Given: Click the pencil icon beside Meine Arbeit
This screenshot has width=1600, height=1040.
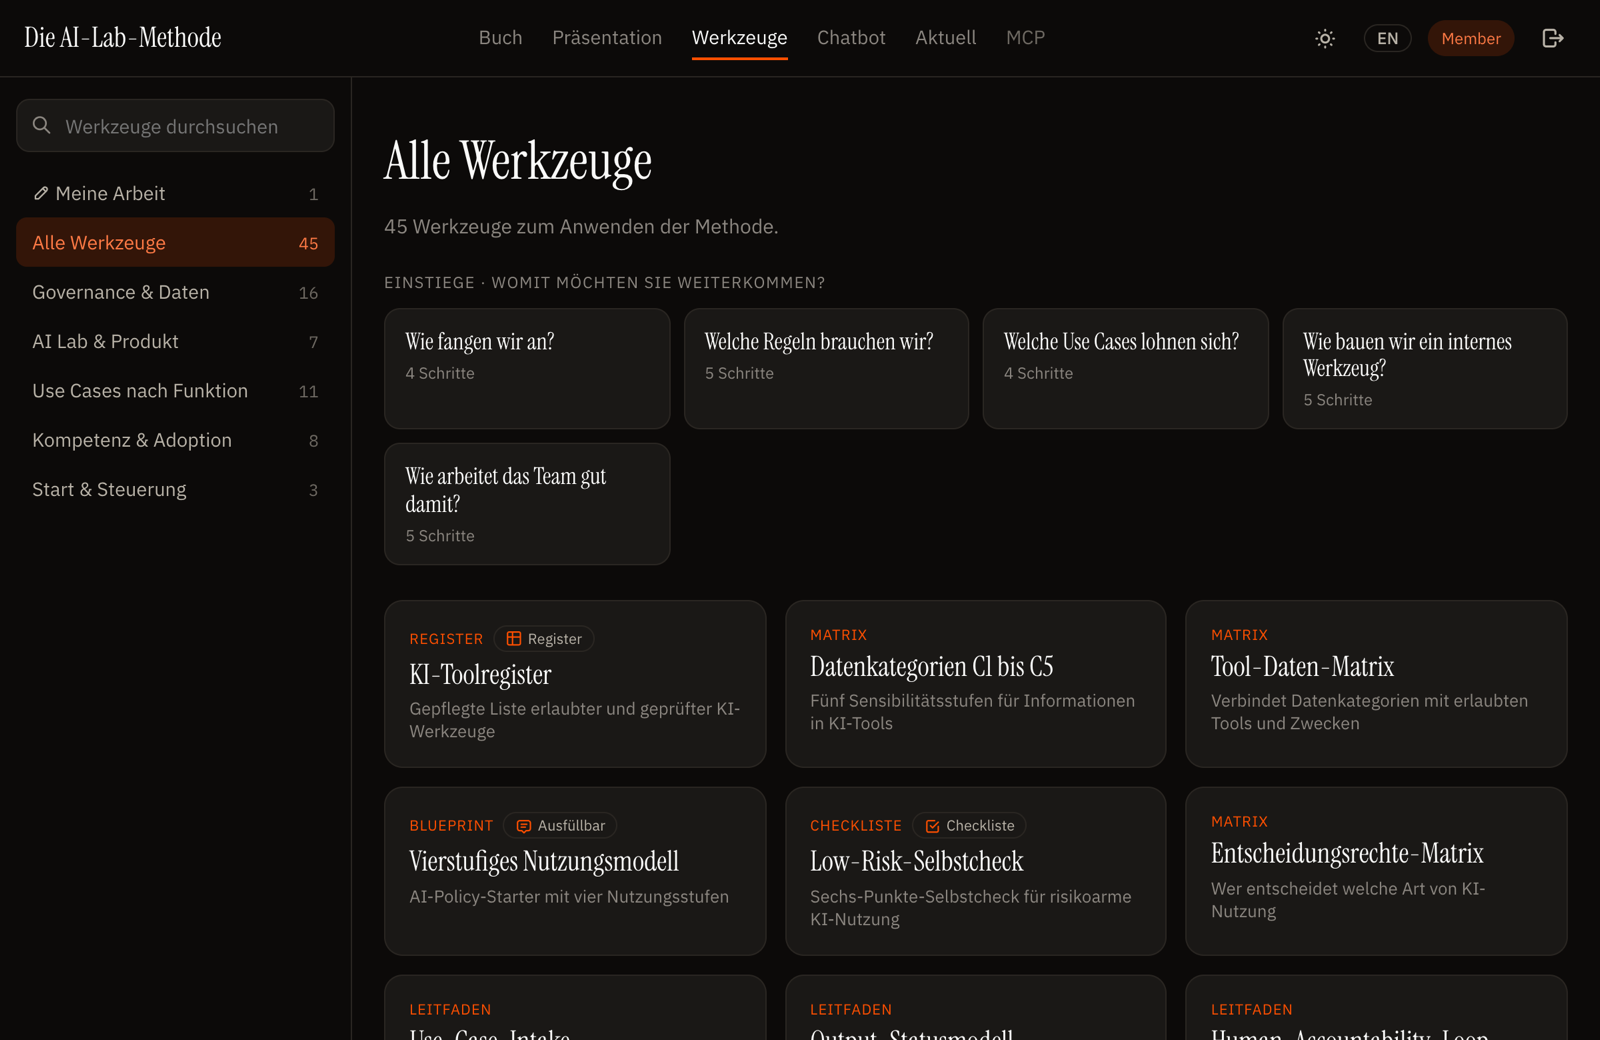Looking at the screenshot, I should click(x=41, y=193).
